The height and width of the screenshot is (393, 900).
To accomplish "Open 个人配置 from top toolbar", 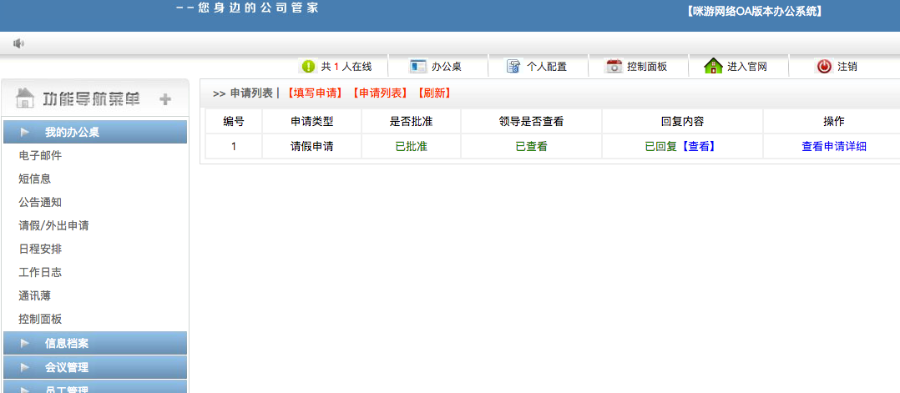I will pyautogui.click(x=546, y=67).
